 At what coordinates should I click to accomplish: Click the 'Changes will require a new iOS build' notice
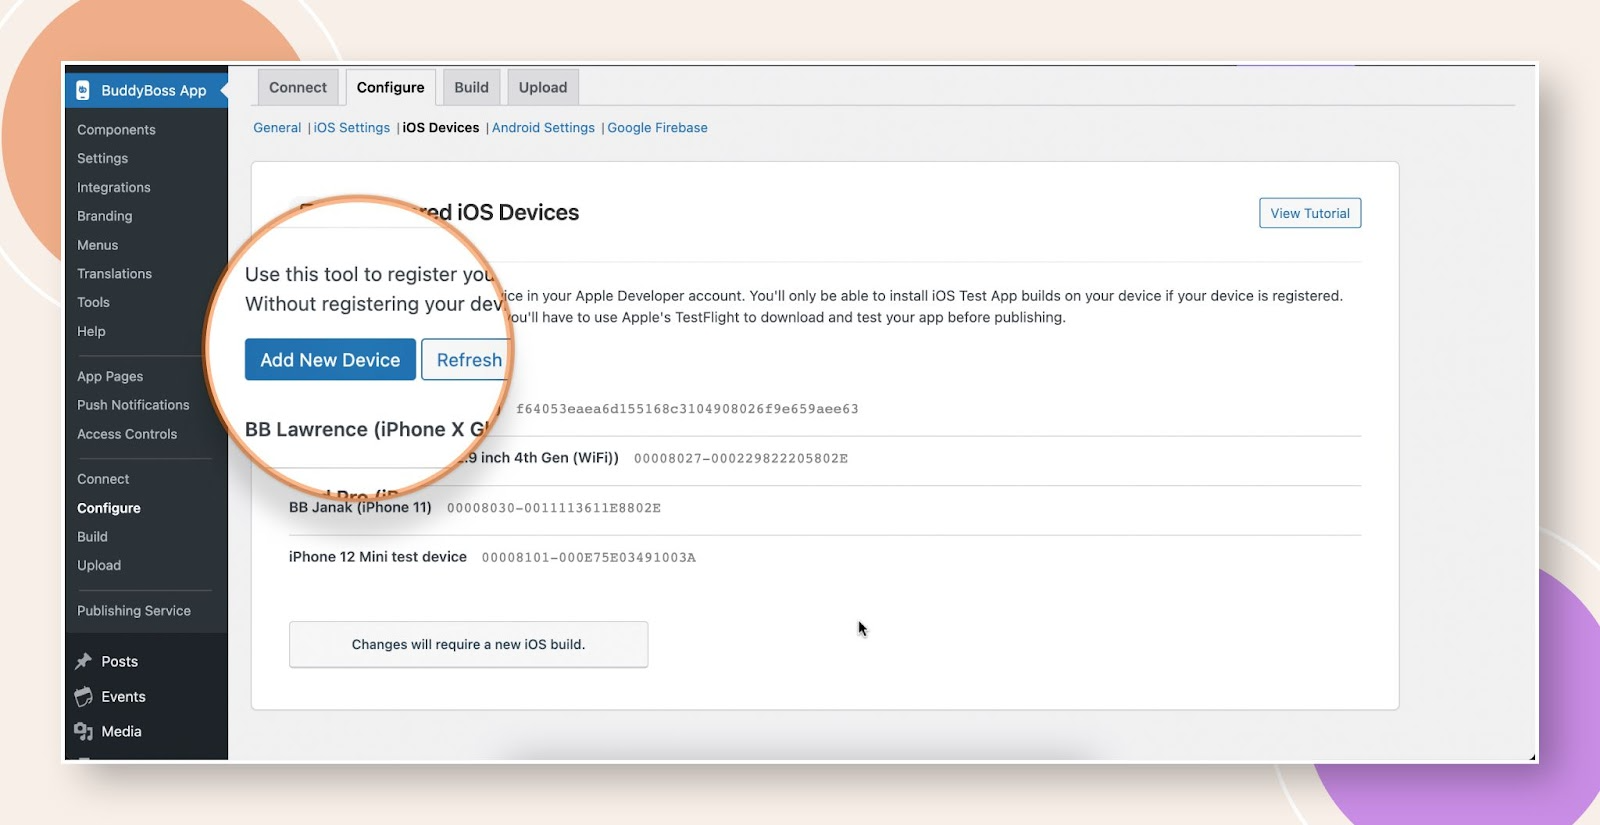468,644
